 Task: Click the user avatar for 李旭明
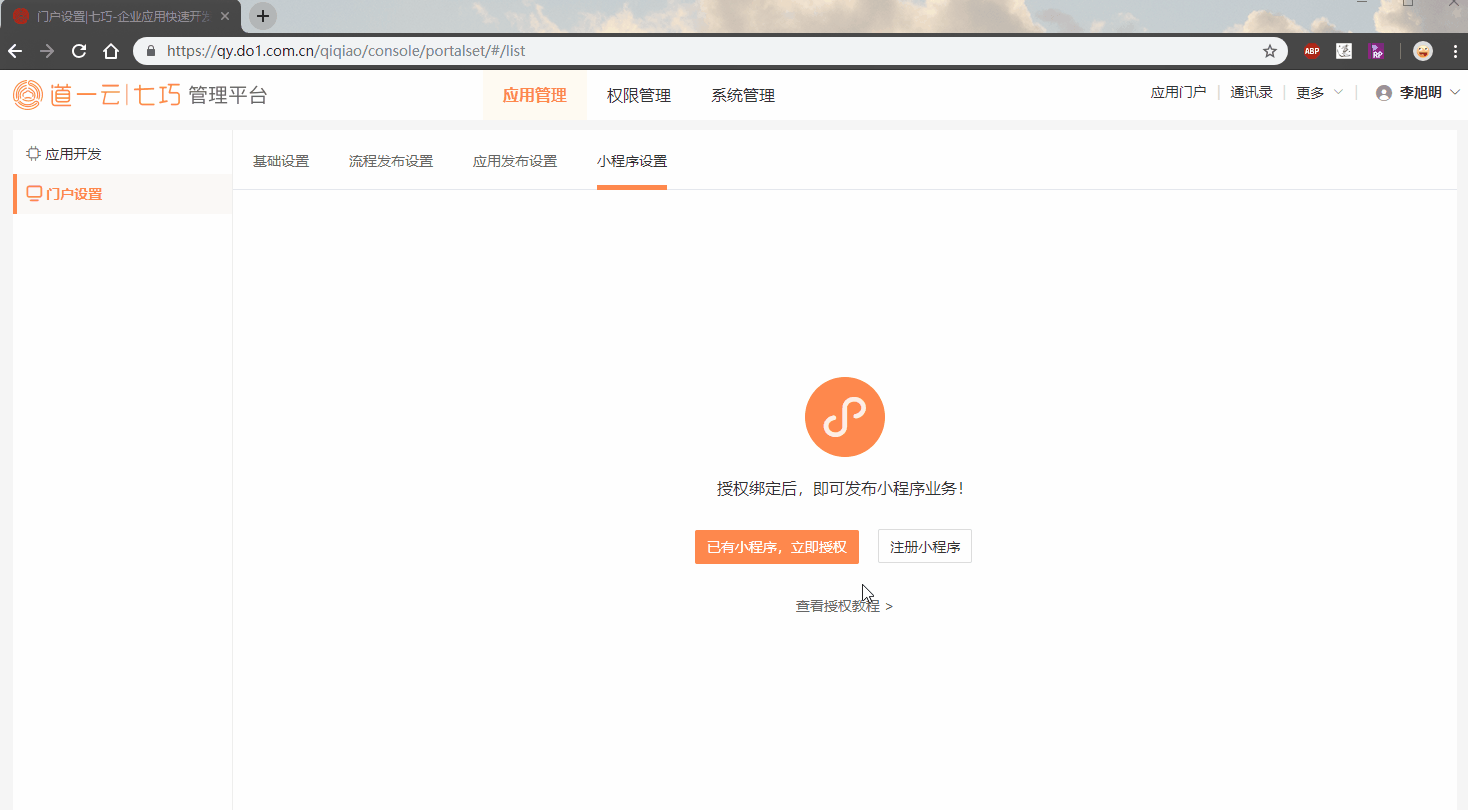[x=1383, y=92]
